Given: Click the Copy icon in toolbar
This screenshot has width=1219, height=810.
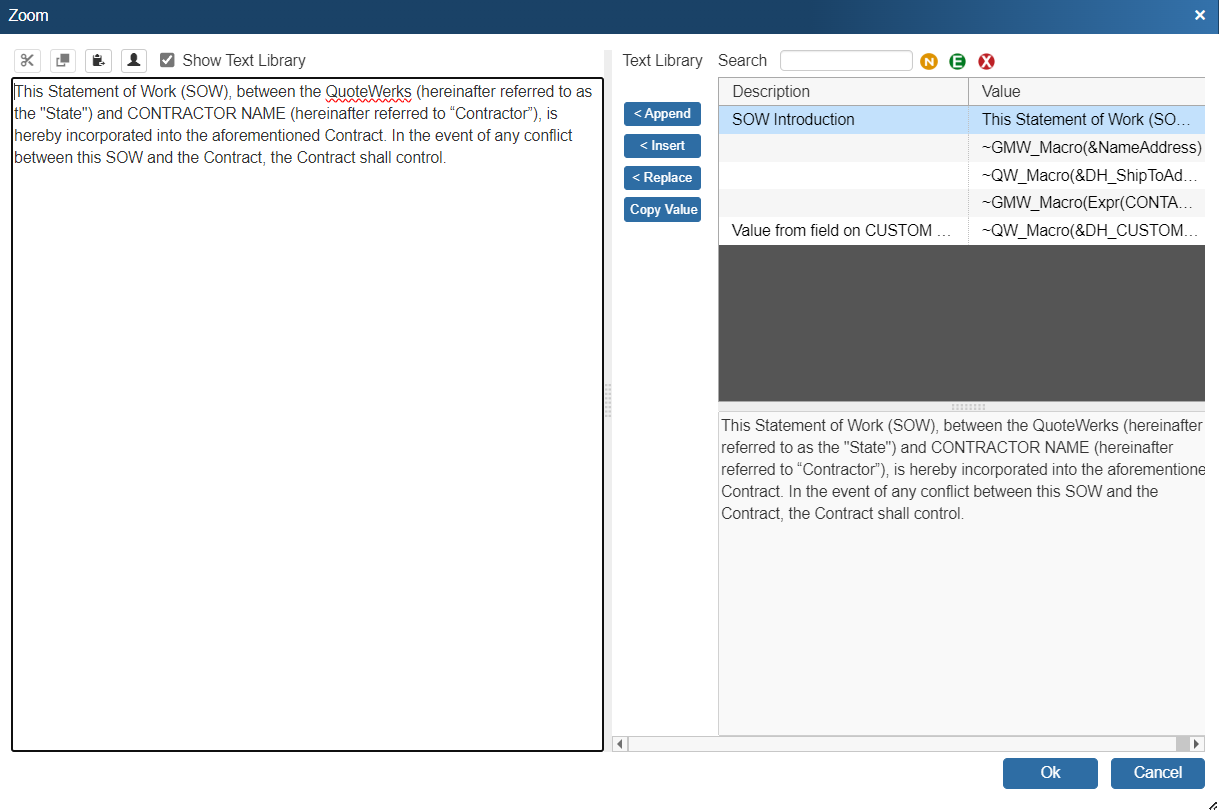Looking at the screenshot, I should [63, 61].
